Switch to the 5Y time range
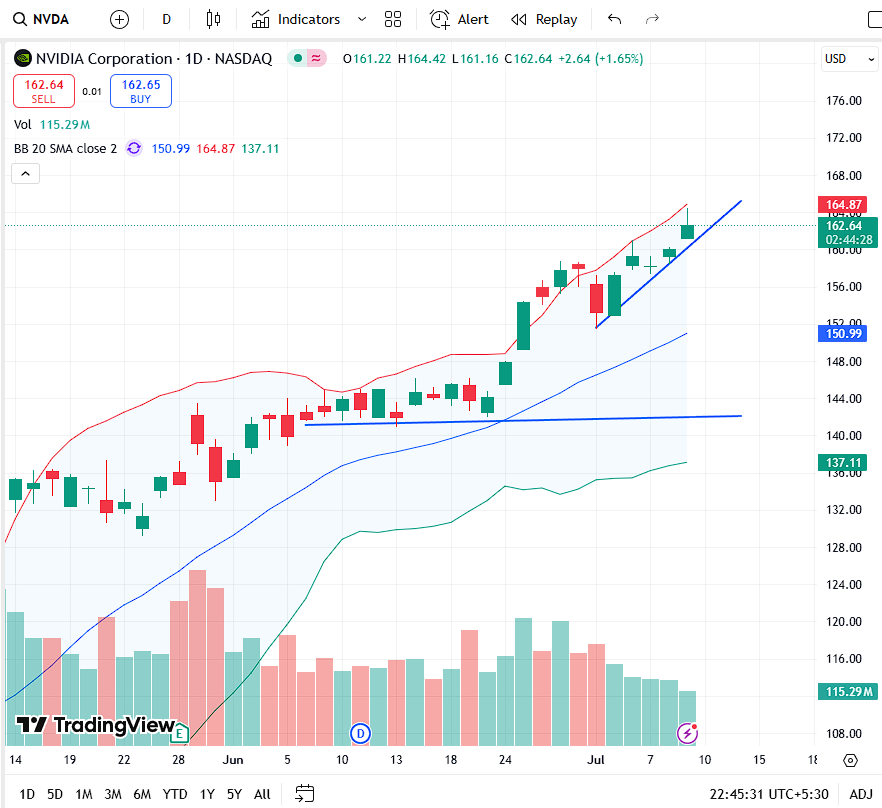 tap(234, 794)
